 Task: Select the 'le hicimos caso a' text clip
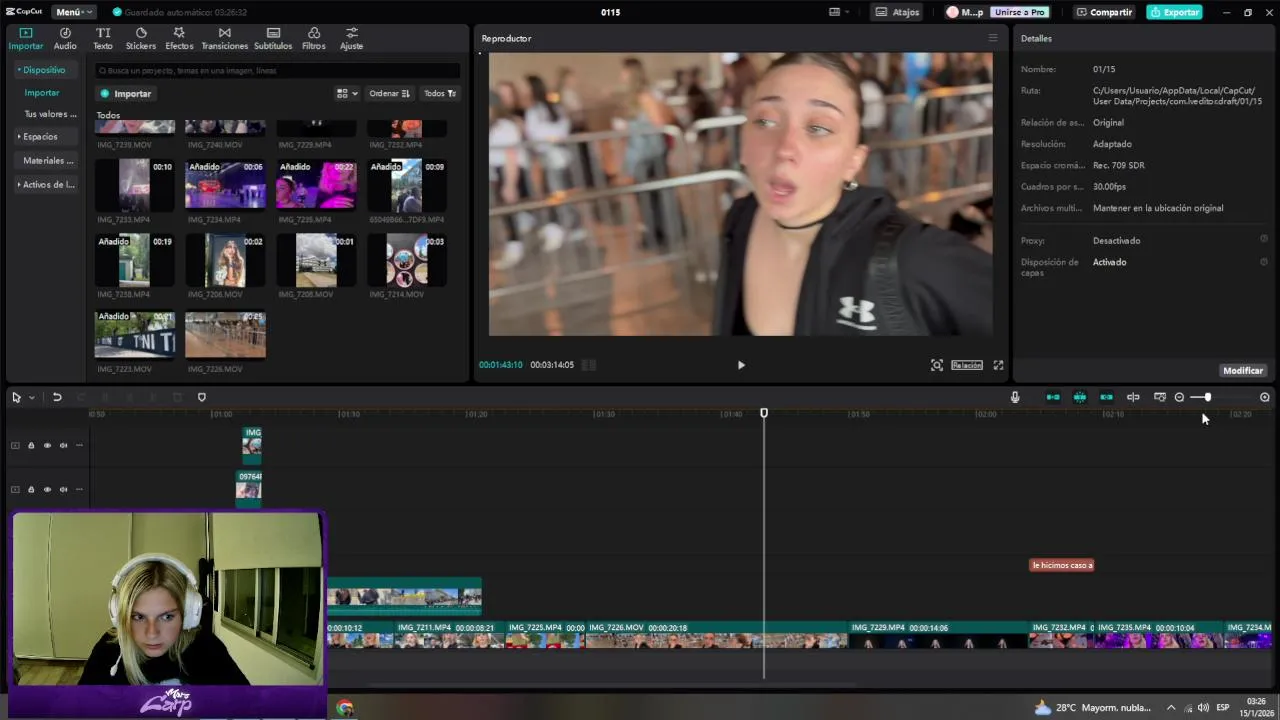1062,565
